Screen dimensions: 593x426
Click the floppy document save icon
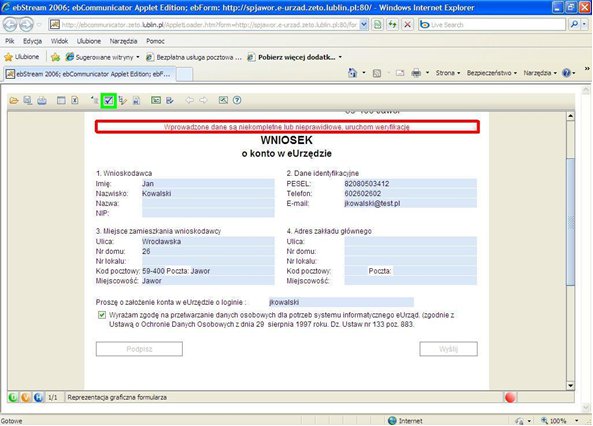(x=137, y=100)
